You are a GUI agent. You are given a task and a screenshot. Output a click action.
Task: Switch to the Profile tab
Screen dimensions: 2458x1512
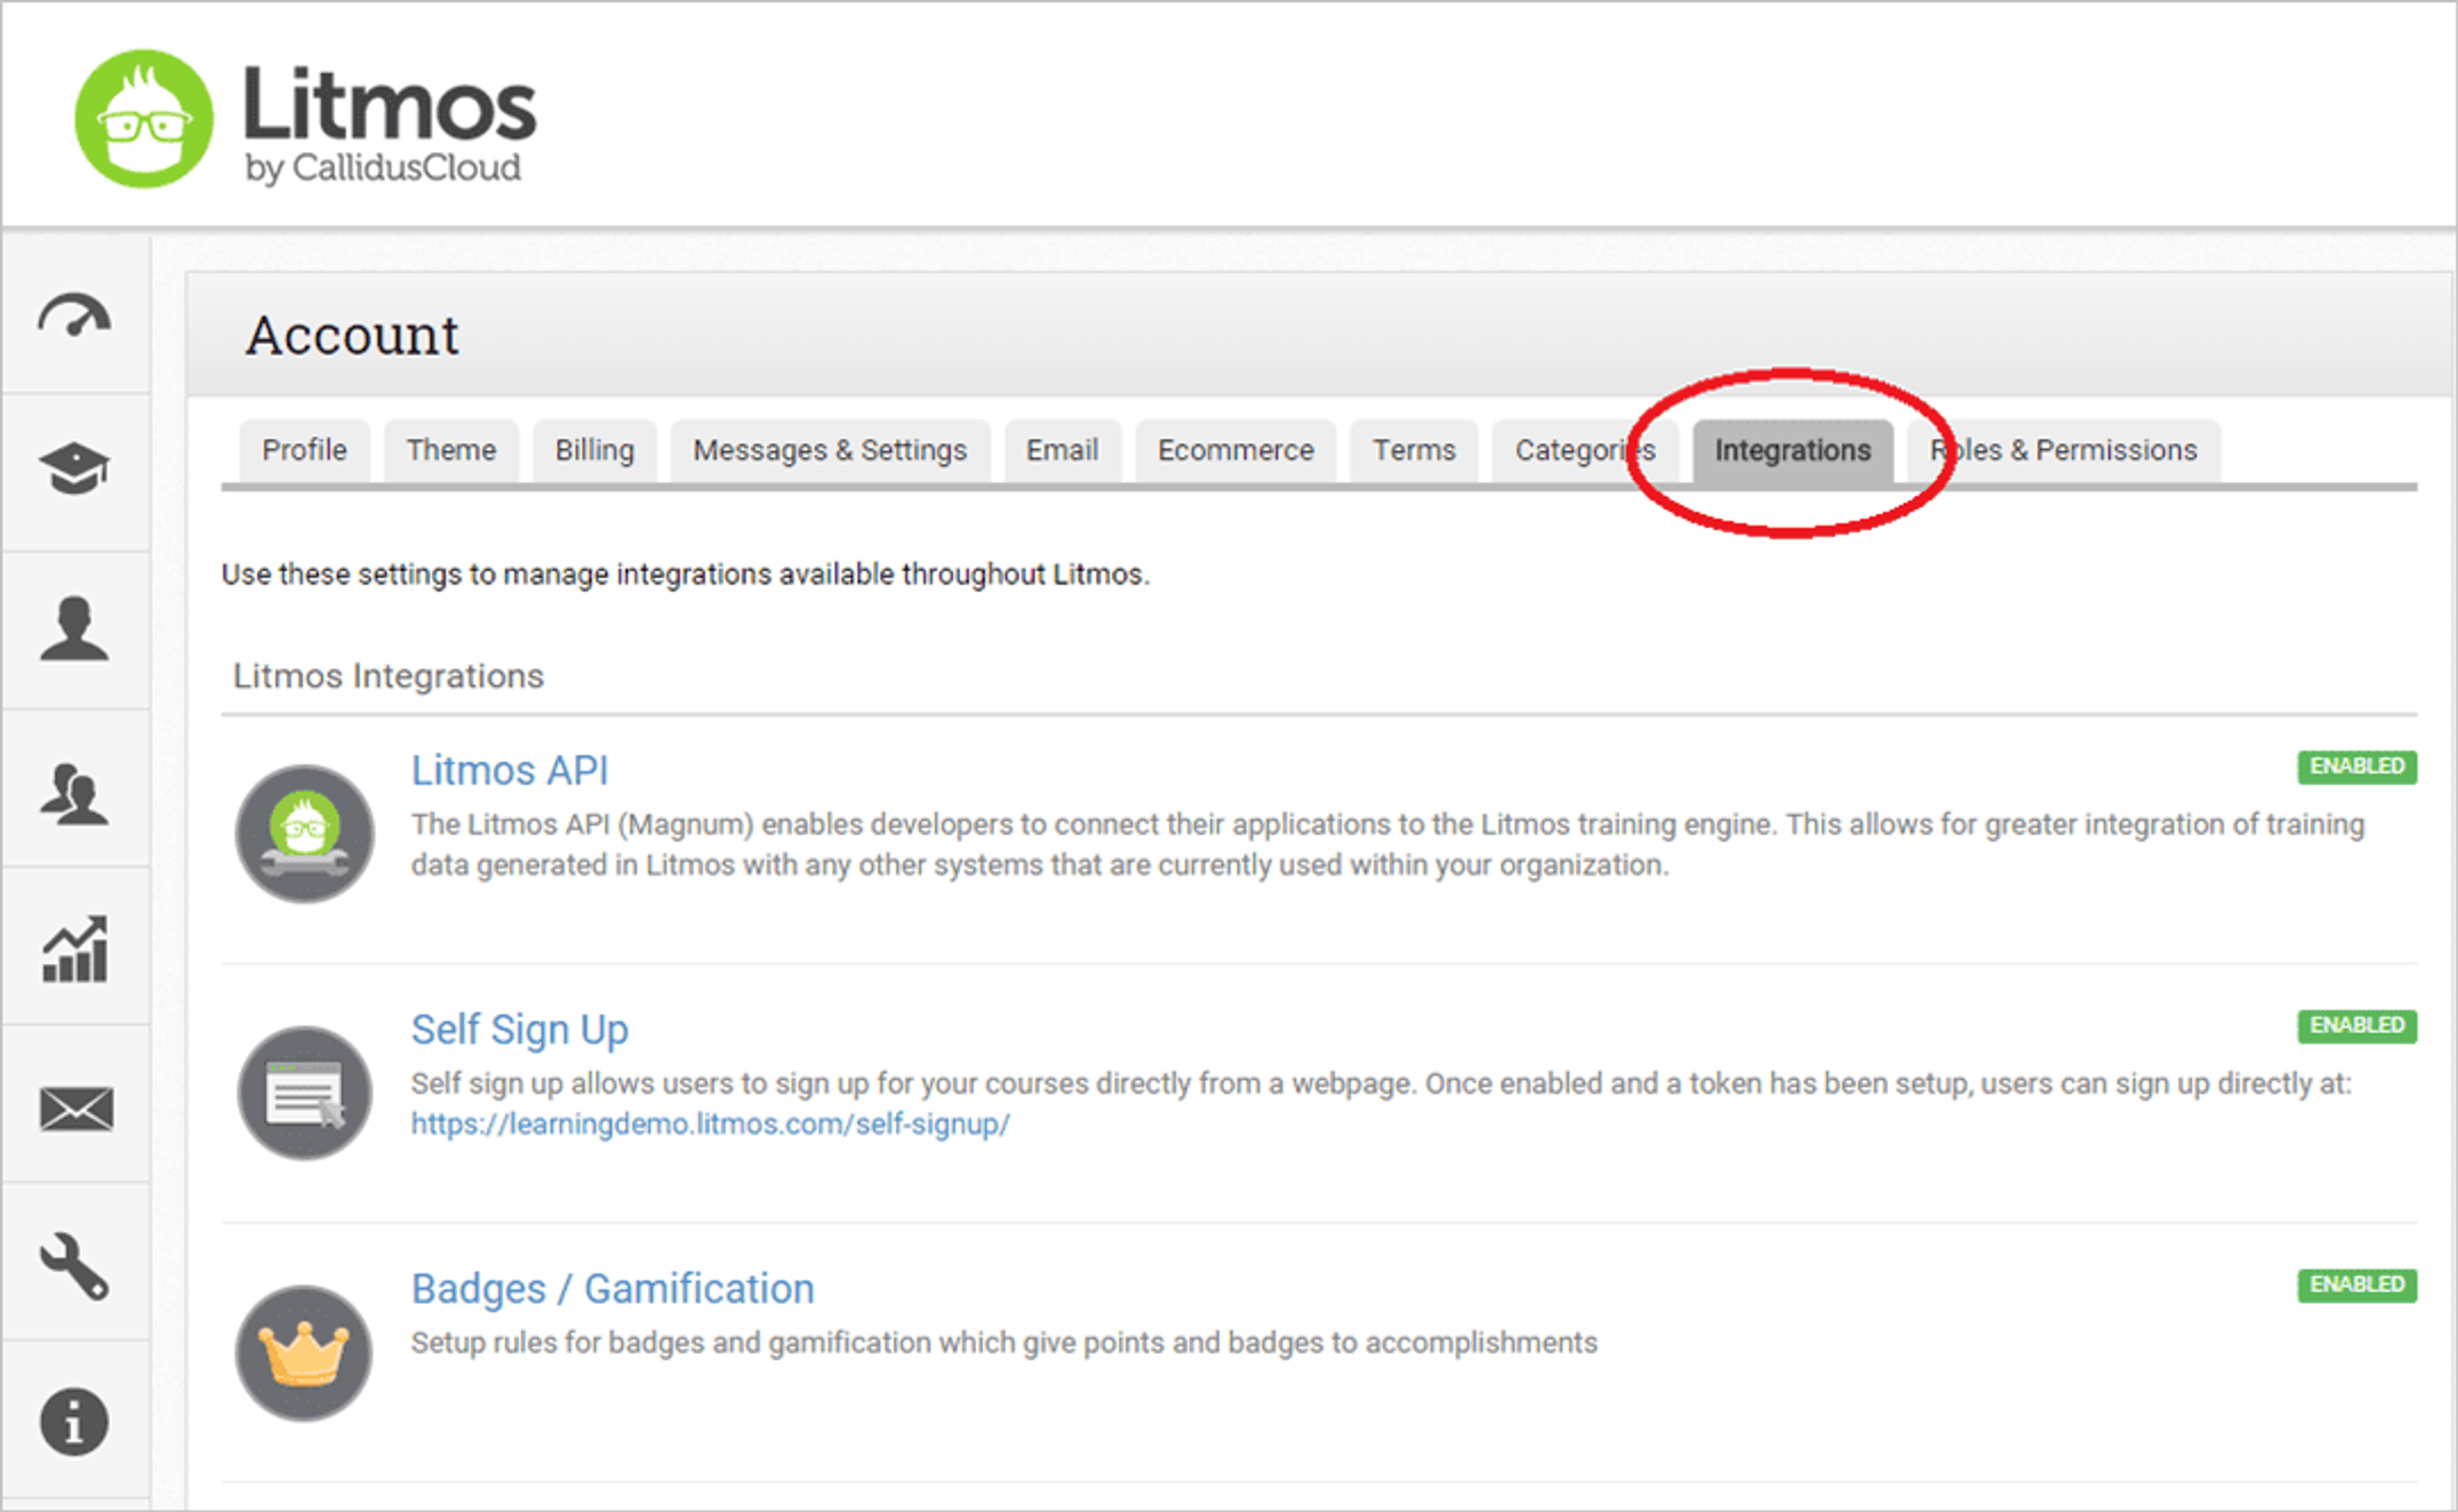305,450
